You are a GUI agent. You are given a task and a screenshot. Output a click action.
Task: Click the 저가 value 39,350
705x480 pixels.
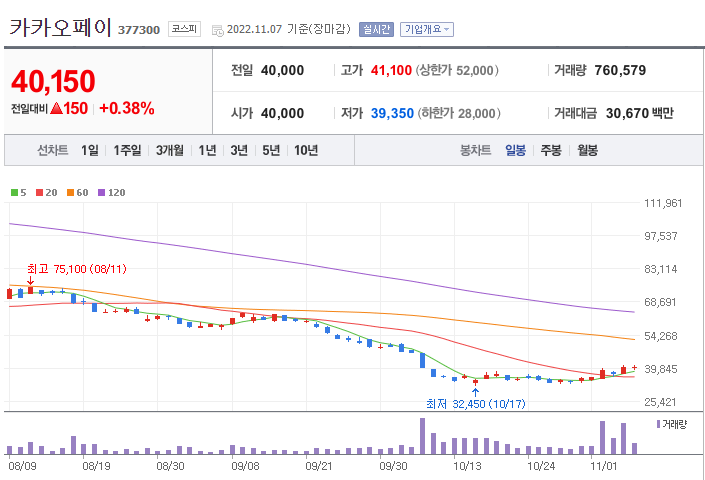(392, 113)
